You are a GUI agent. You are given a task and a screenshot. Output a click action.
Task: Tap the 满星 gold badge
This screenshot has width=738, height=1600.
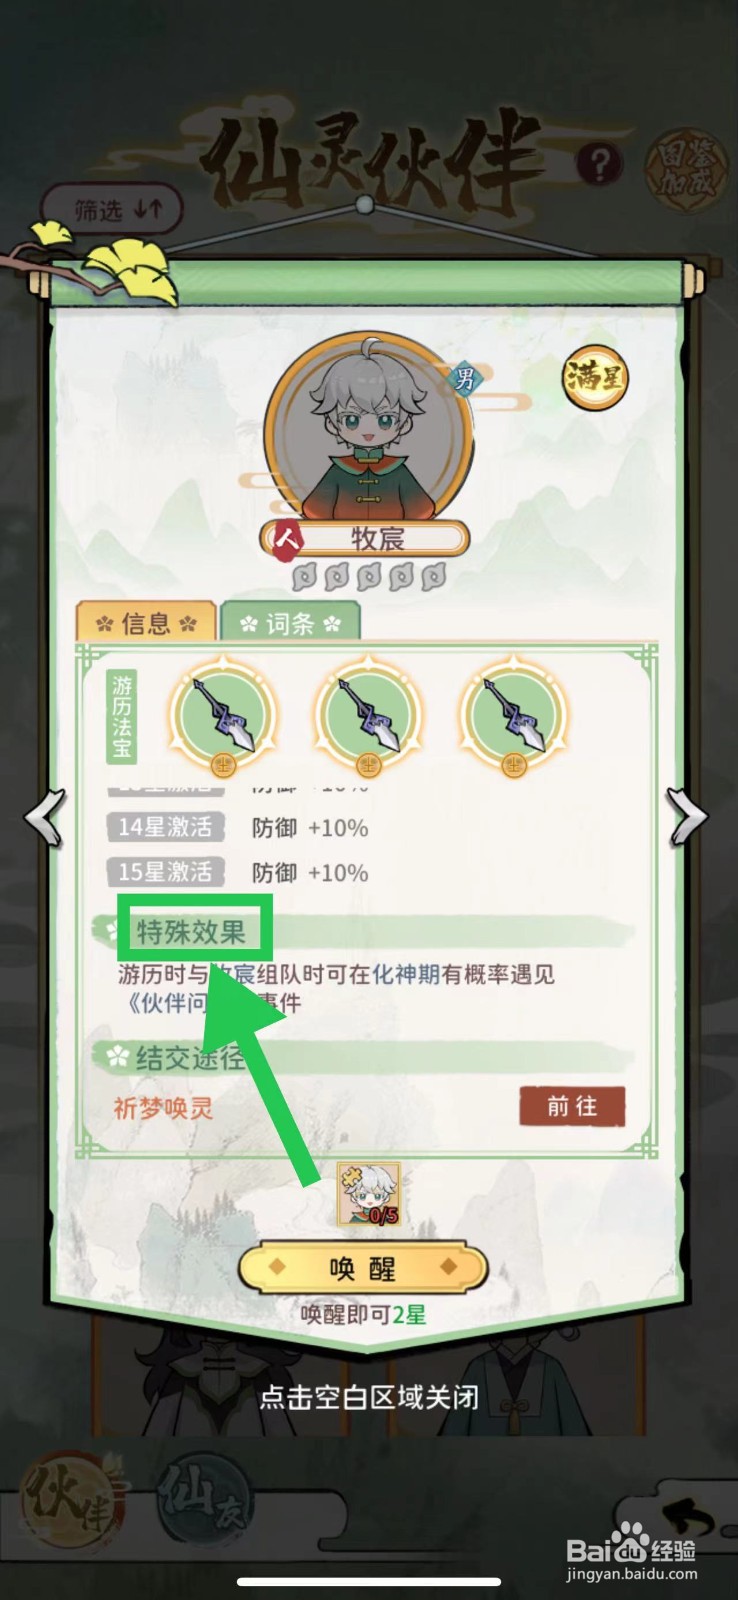[596, 379]
